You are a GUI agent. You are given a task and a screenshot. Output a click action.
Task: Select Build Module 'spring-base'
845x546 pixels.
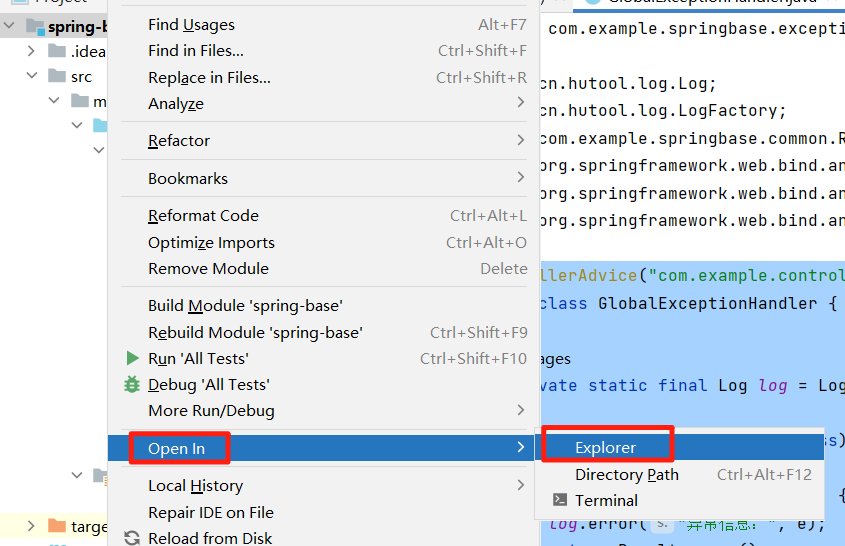click(x=324, y=306)
